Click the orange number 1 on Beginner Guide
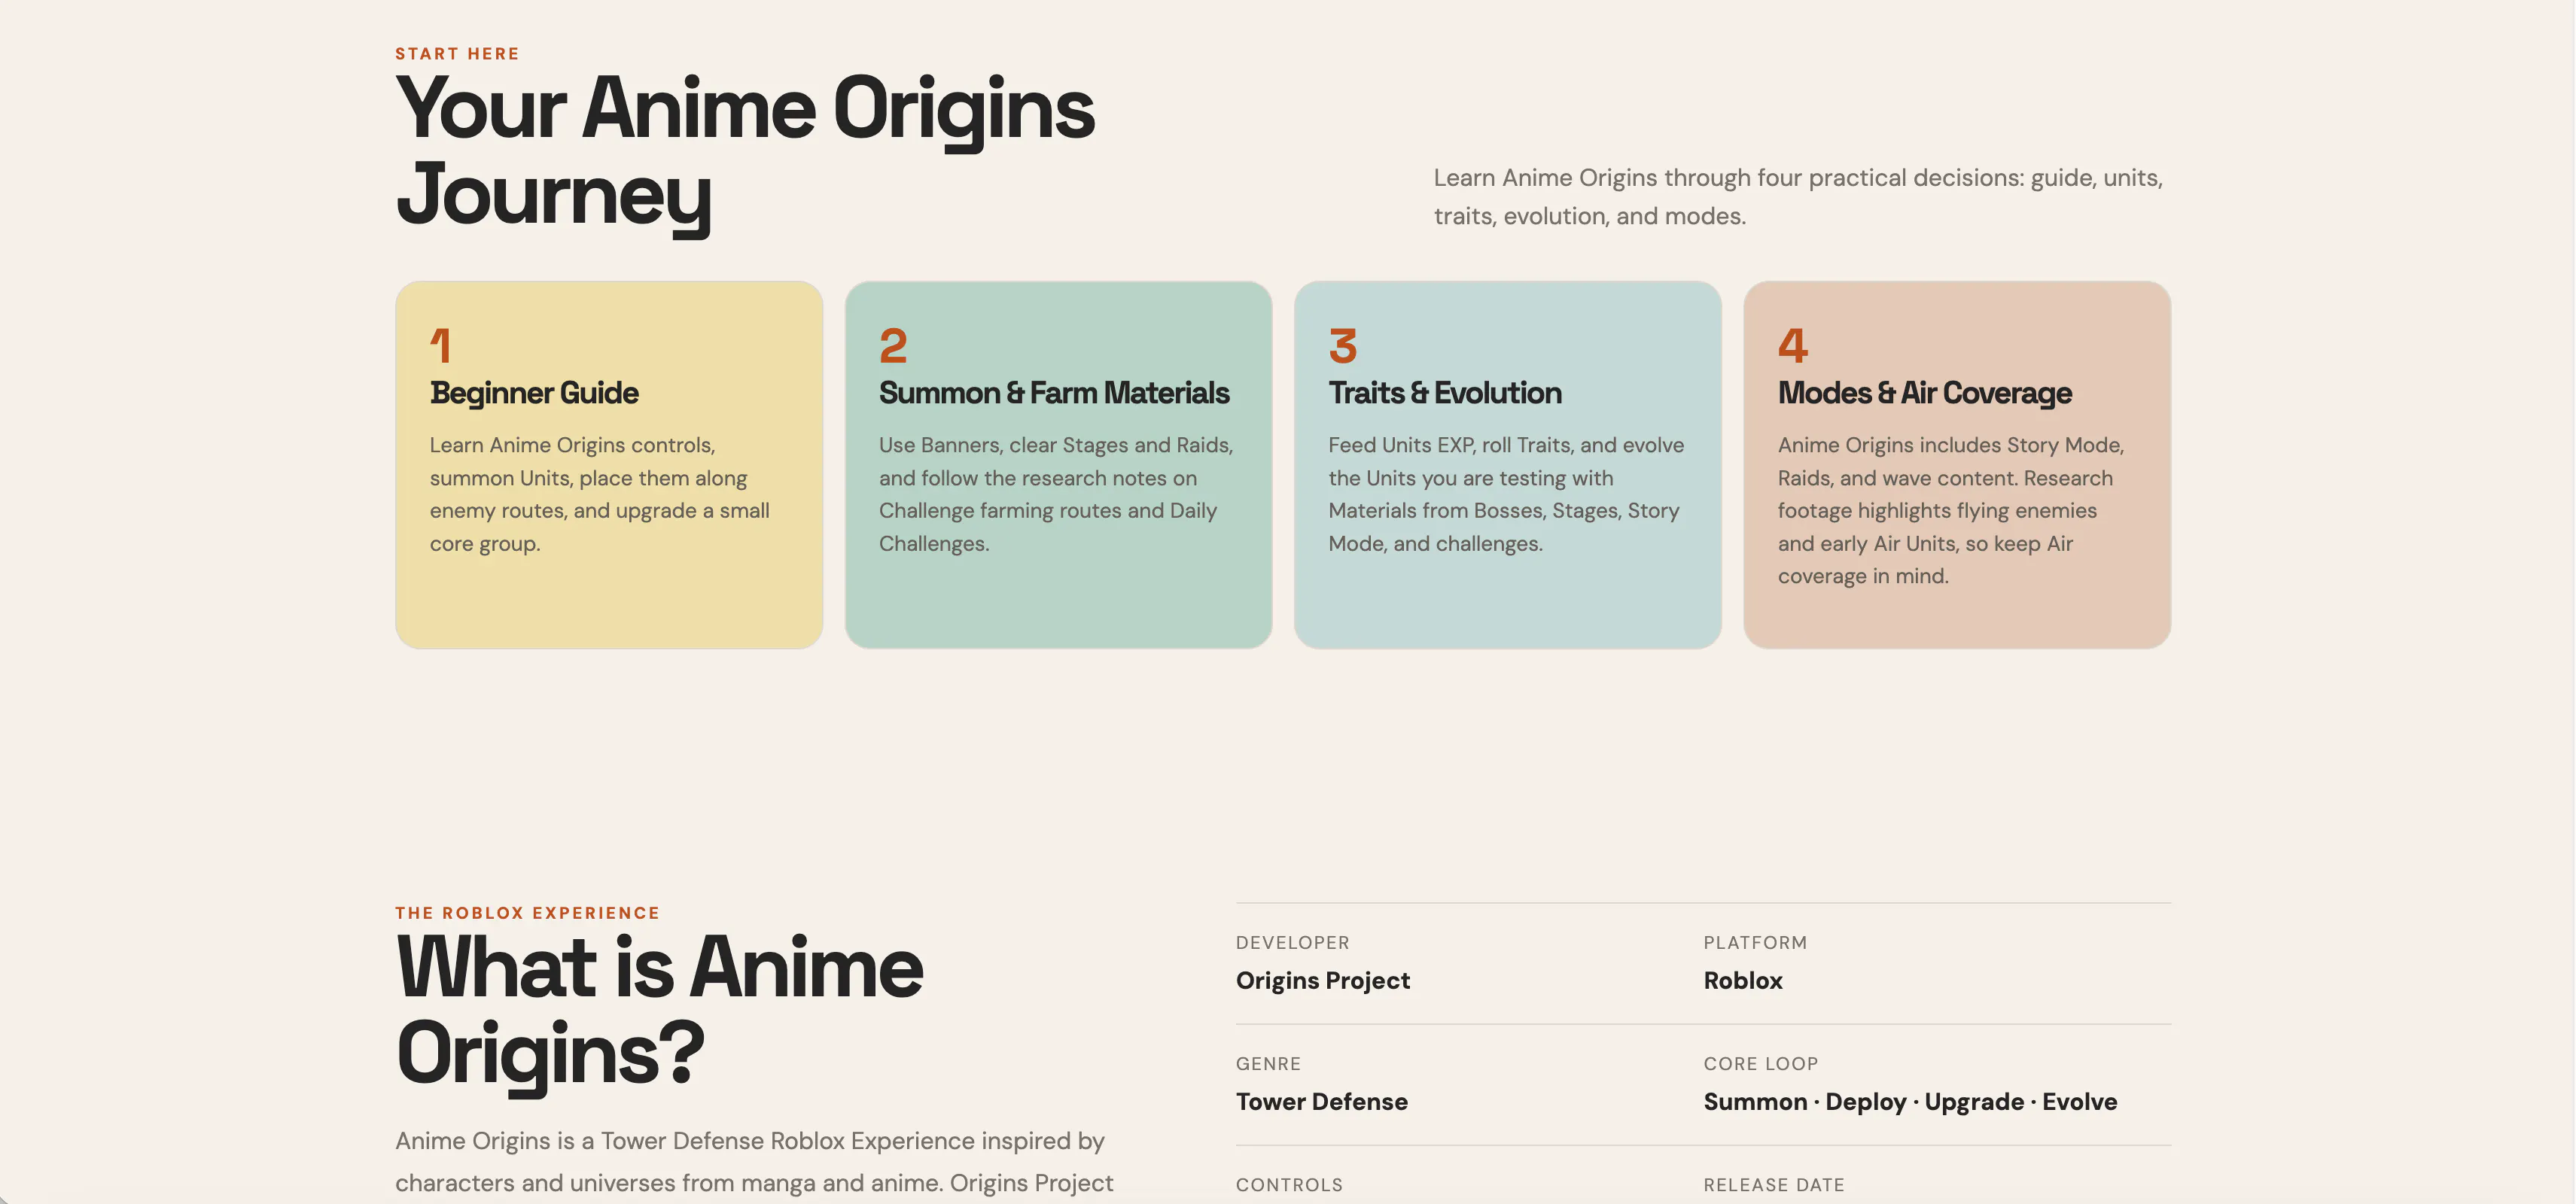This screenshot has height=1204, width=2576. (x=441, y=346)
